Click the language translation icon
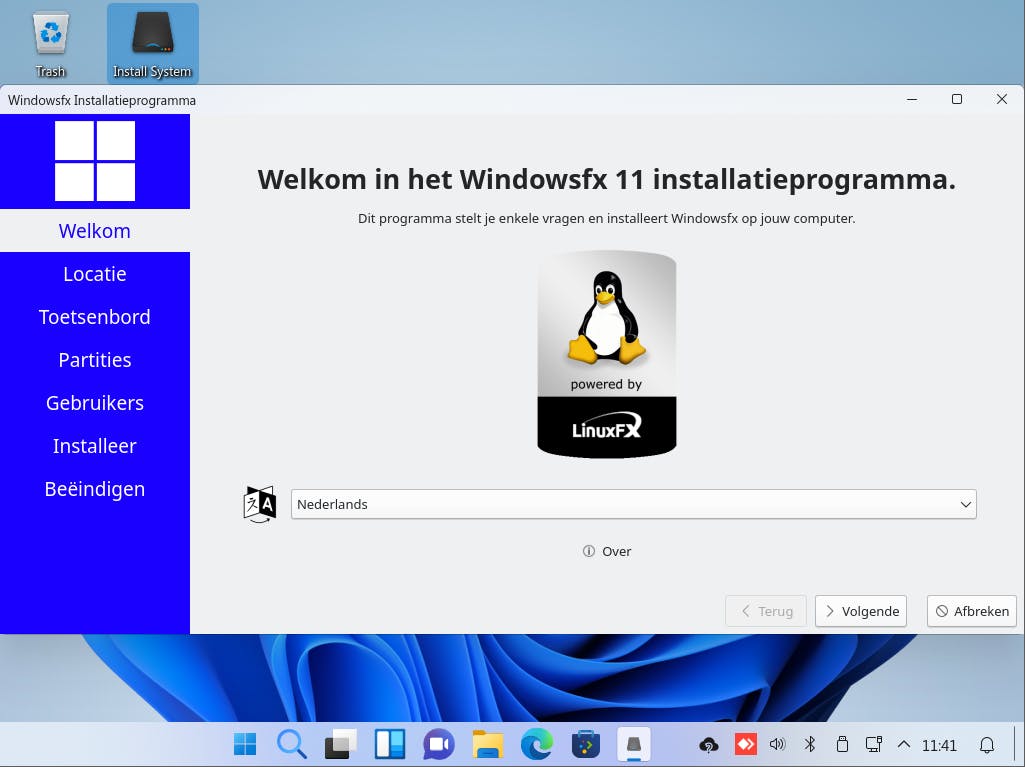The height and width of the screenshot is (767, 1025). click(260, 504)
